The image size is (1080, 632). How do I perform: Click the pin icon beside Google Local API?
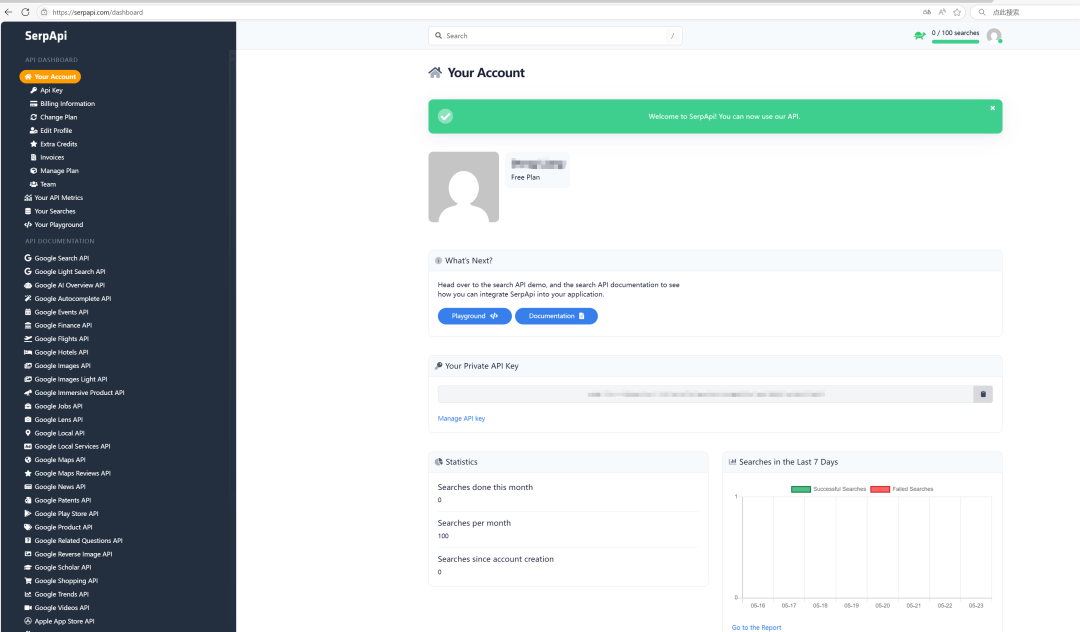coord(28,433)
